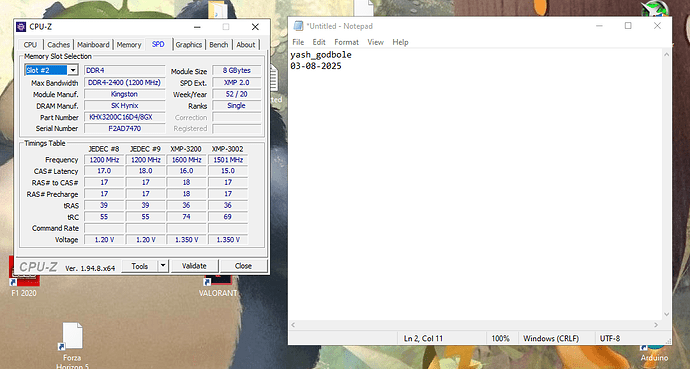
Task: Click the 03-08-2025 line in Notepad
Action: pyautogui.click(x=316, y=66)
